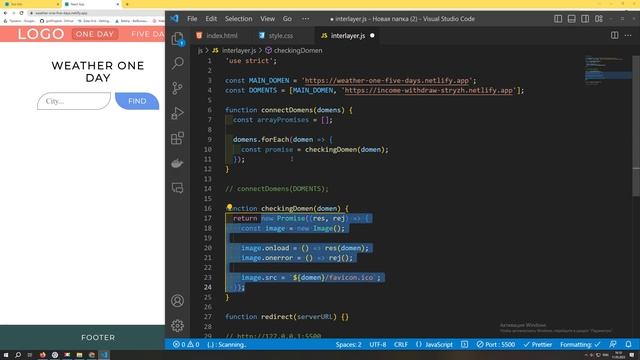Screen dimensions: 640x360
Task: Change the end of line sequence CRLF
Action: coord(401,344)
